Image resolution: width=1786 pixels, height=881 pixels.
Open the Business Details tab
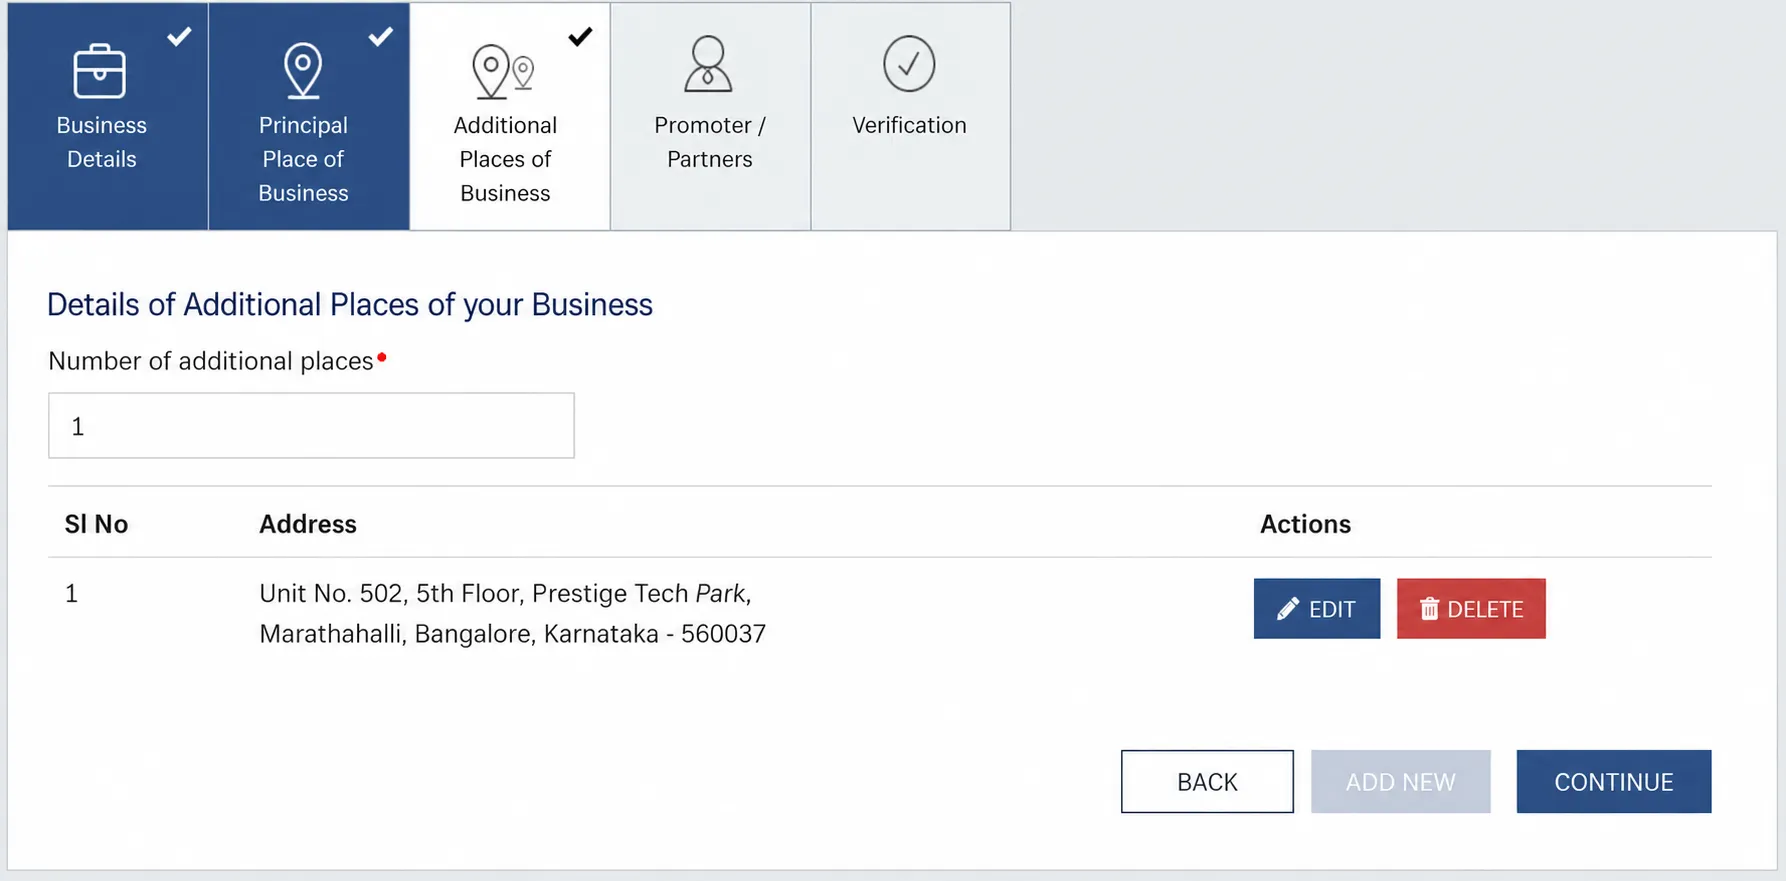(108, 116)
